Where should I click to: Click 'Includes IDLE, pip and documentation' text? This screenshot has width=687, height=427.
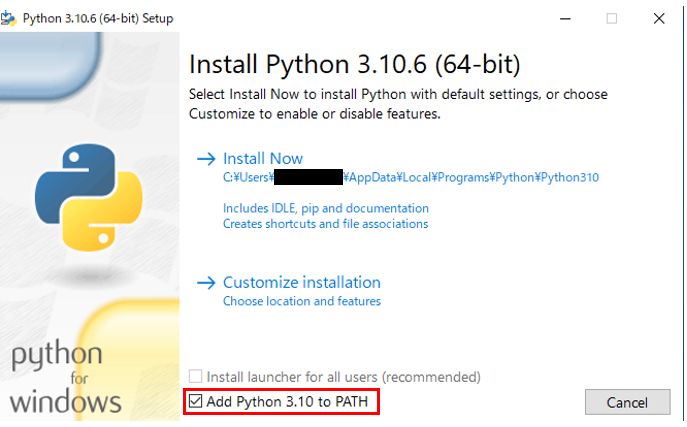click(x=325, y=208)
